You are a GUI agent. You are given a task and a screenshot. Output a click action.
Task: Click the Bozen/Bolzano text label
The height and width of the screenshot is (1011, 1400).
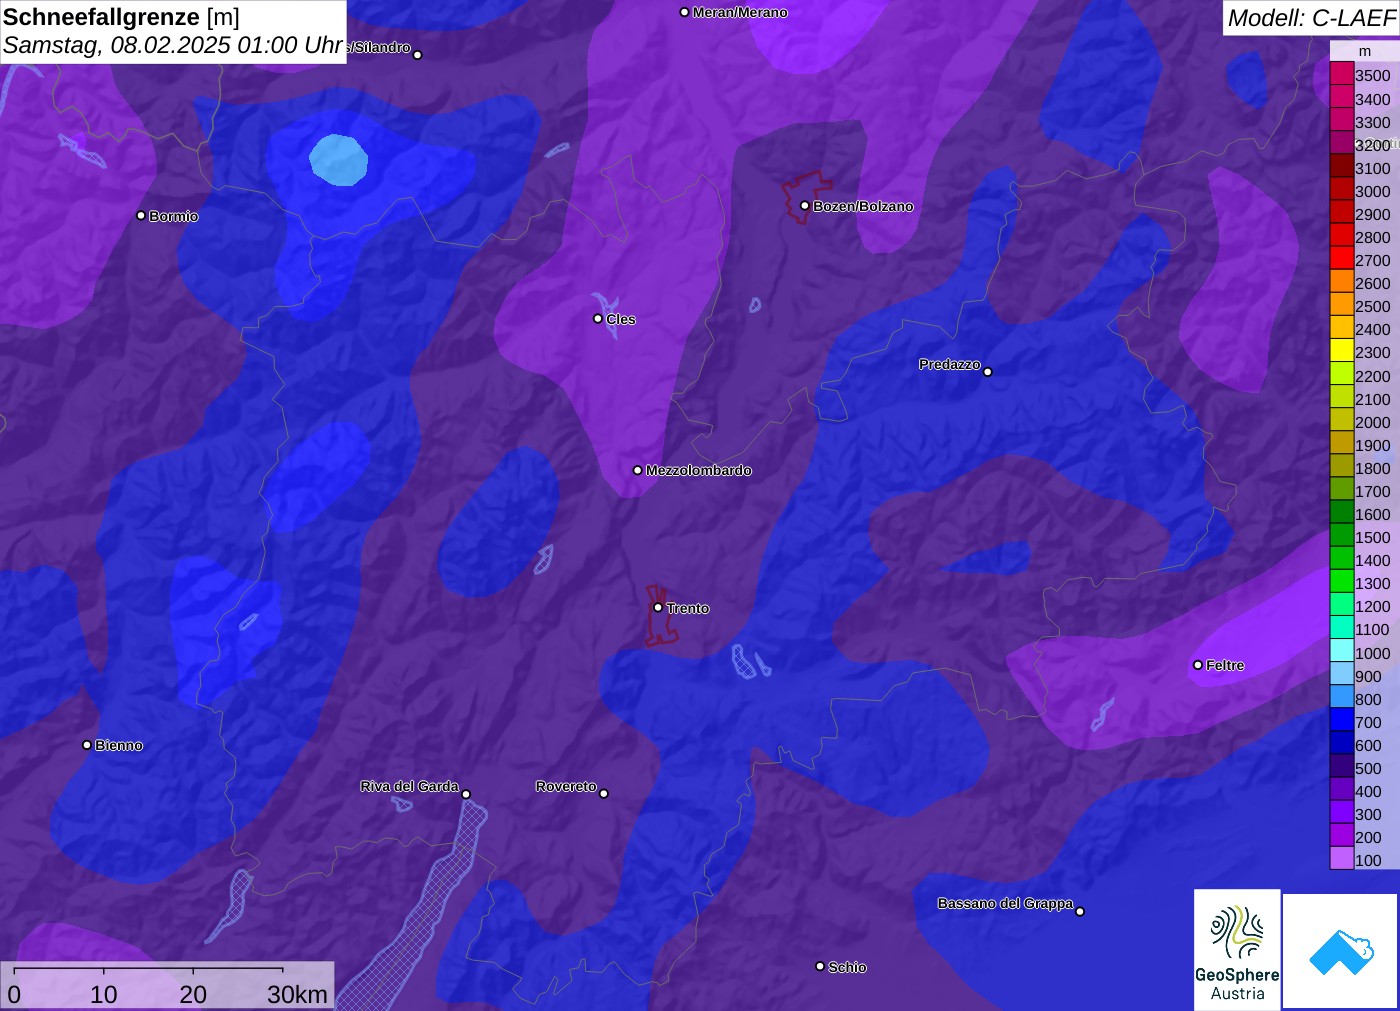[863, 206]
